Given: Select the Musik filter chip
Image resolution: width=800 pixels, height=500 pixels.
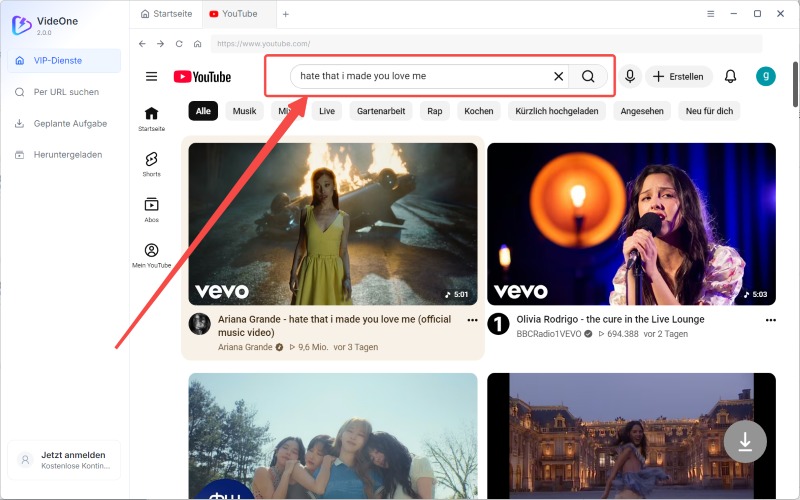Looking at the screenshot, I should point(244,111).
